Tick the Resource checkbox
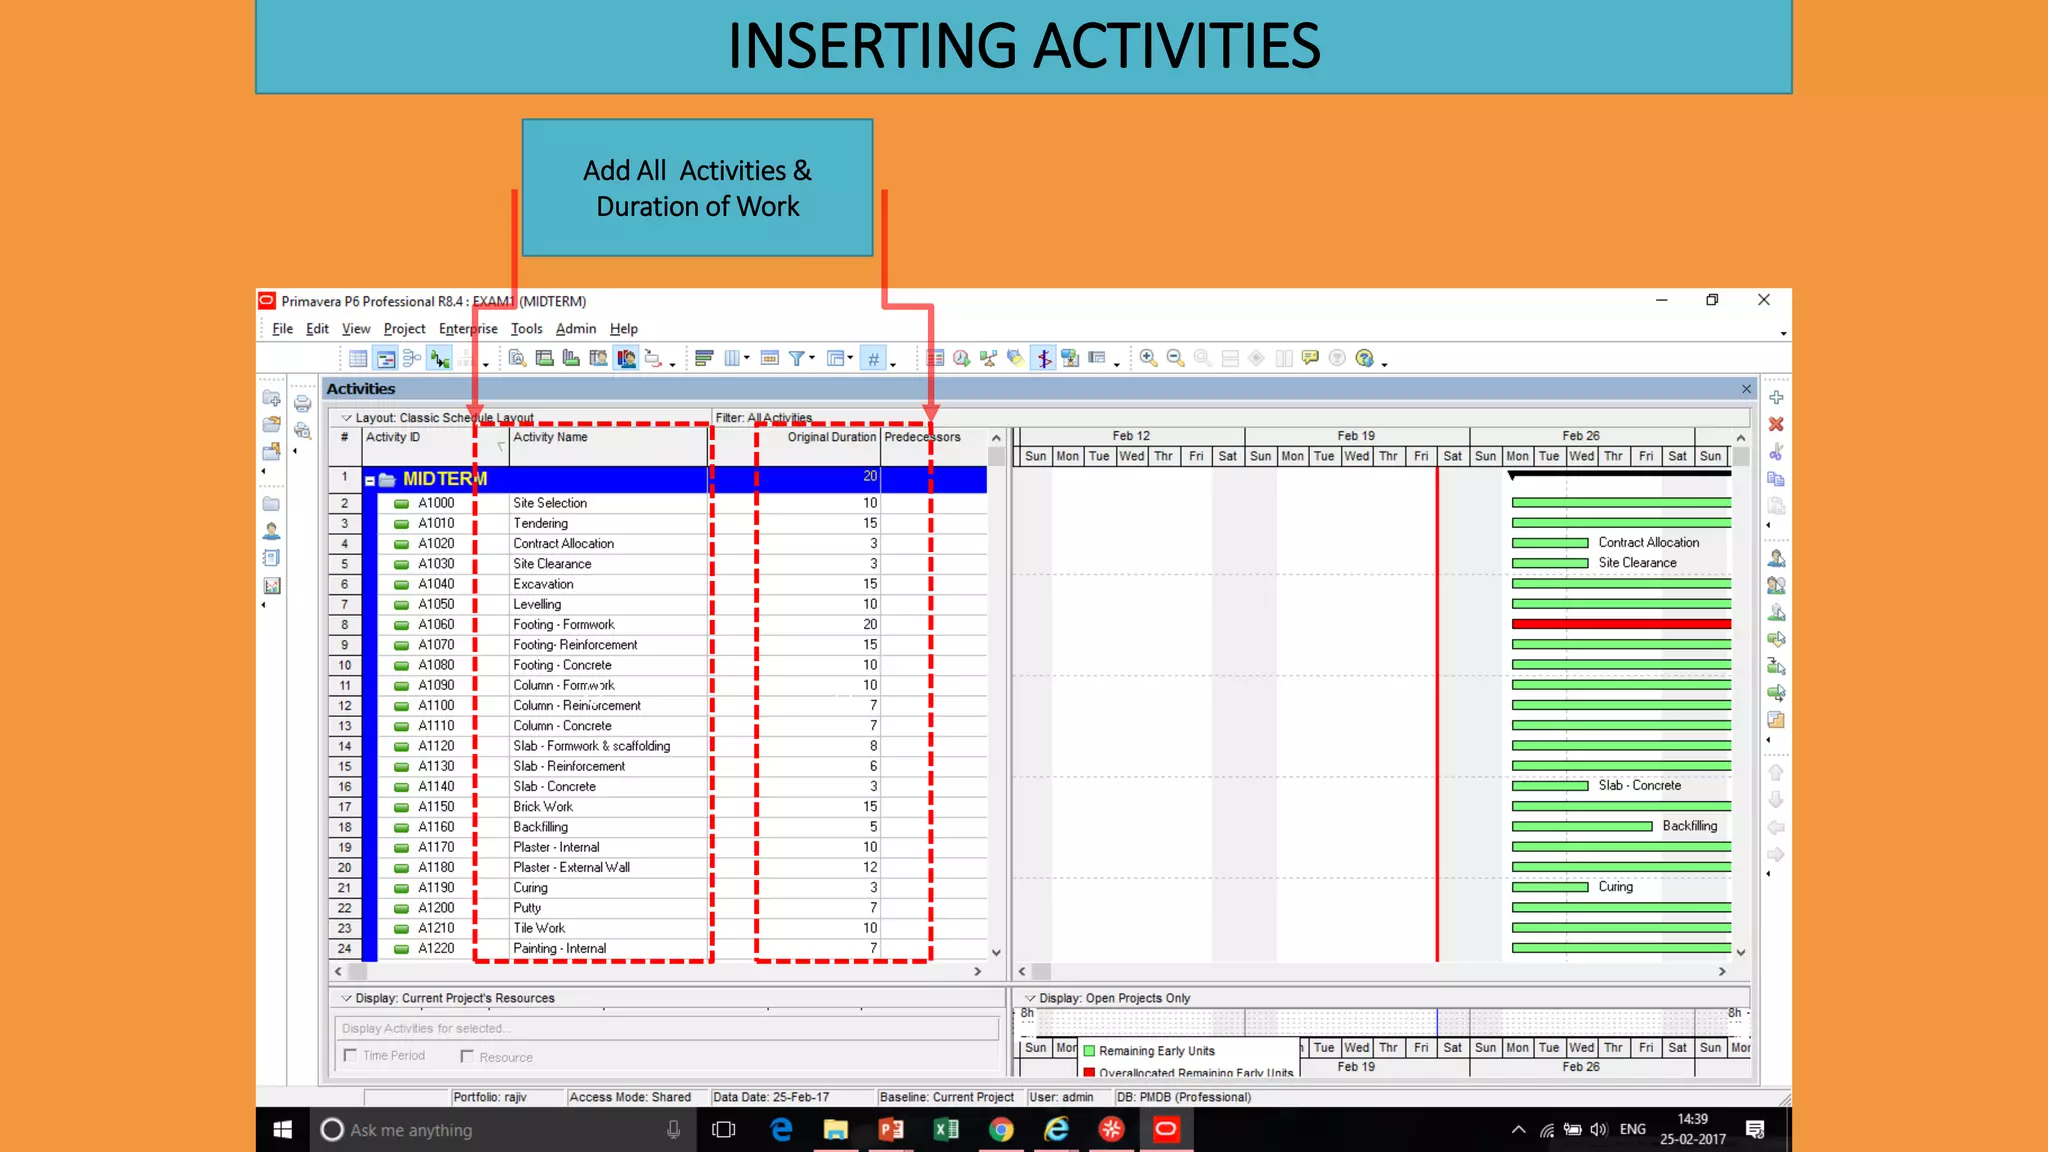 tap(467, 1056)
